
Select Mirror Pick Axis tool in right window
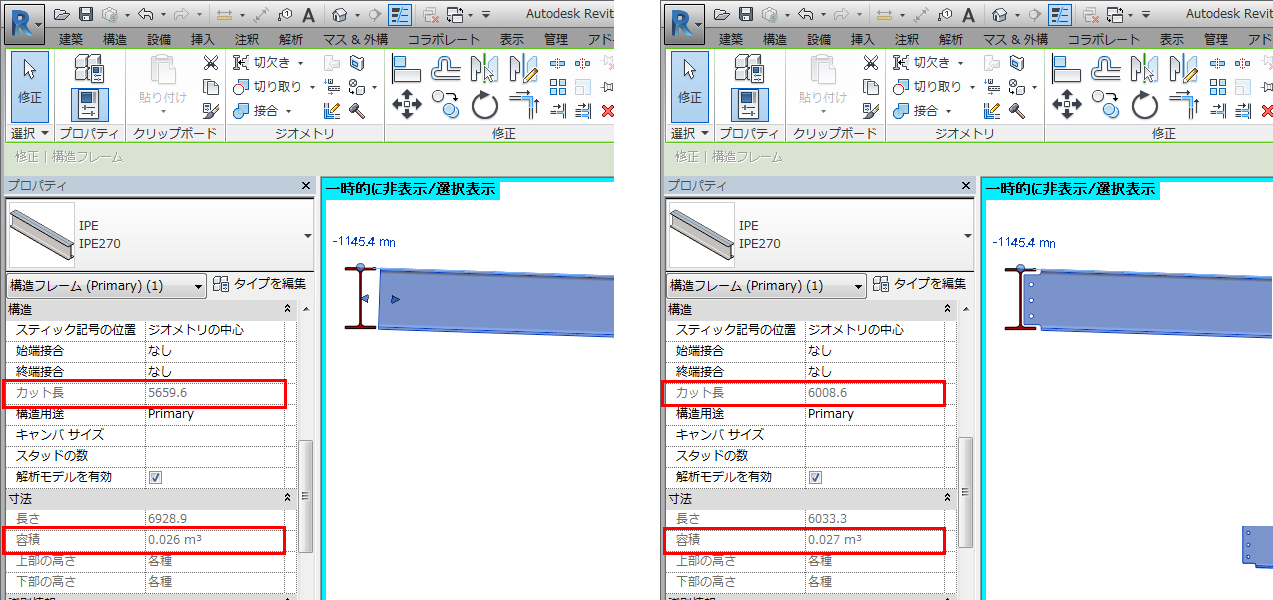[x=1145, y=68]
